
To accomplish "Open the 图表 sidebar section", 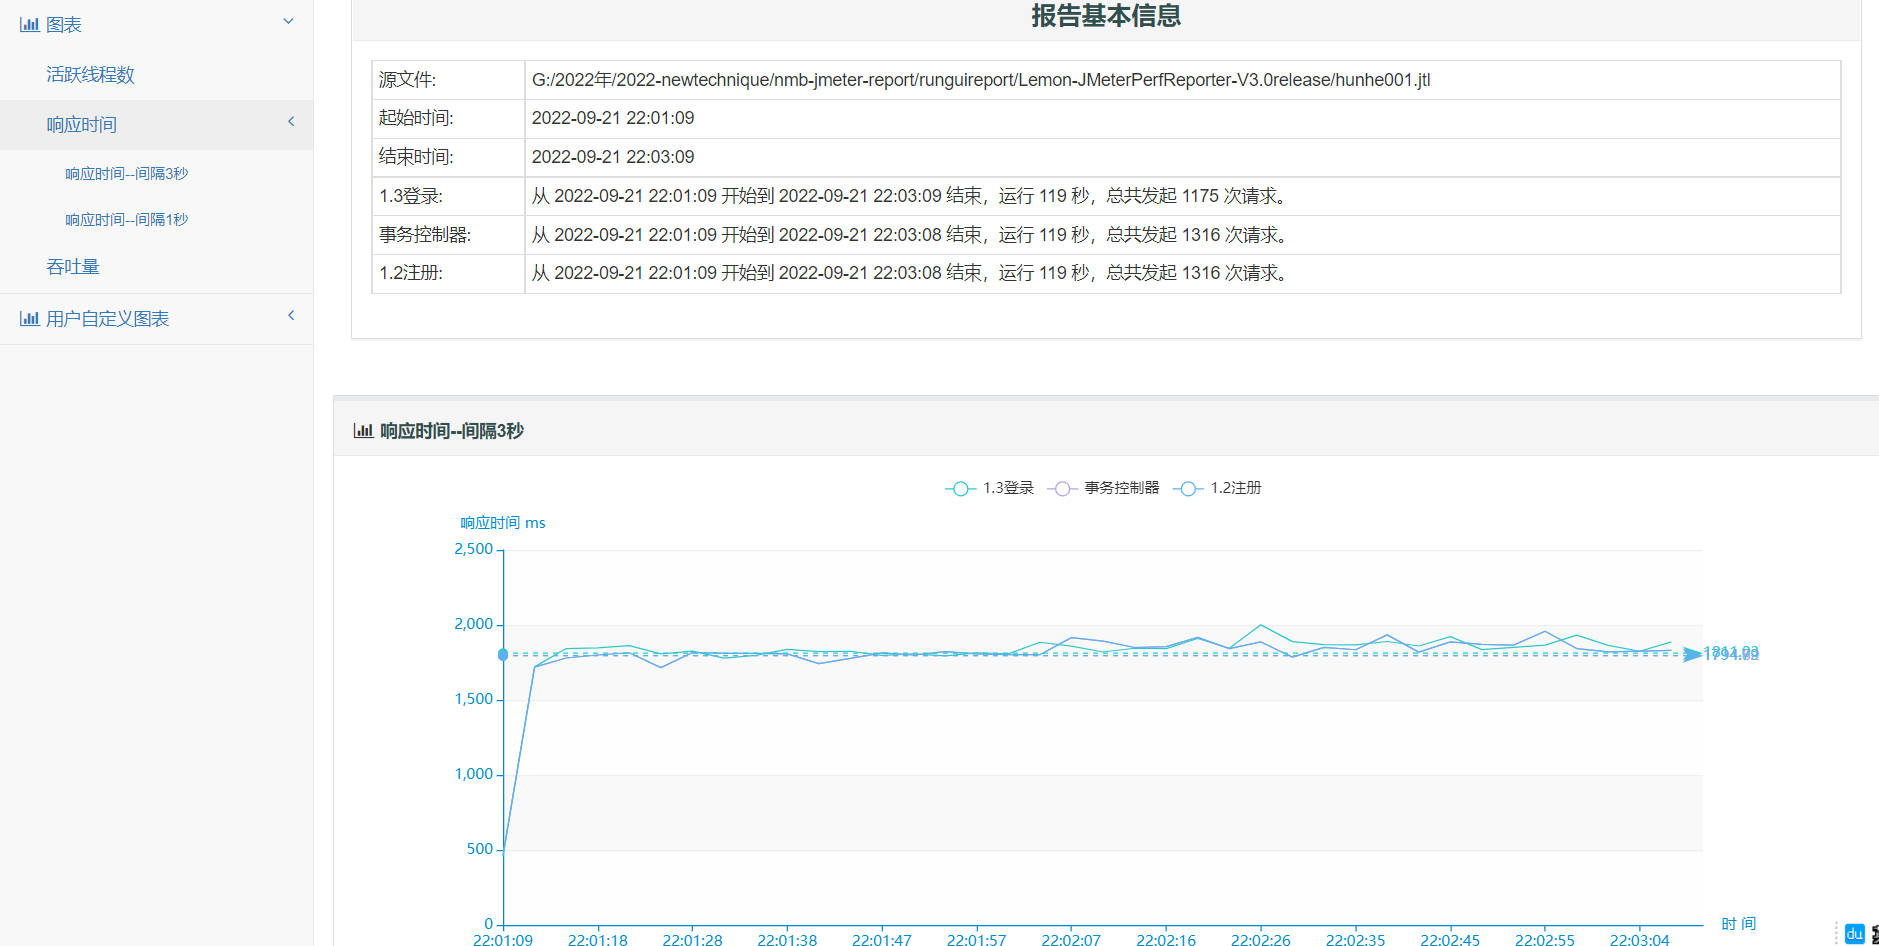I will tap(64, 24).
